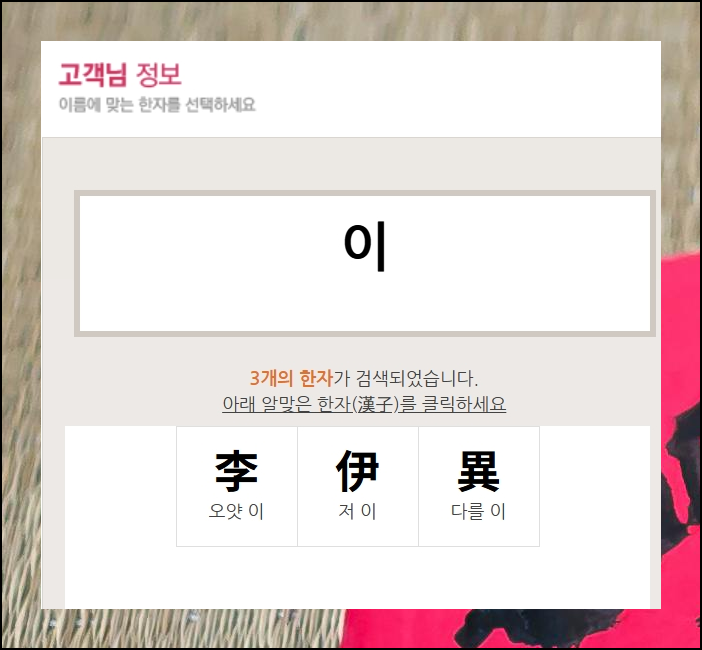The width and height of the screenshot is (702, 650).
Task: Click the large 이 display box
Action: click(365, 263)
